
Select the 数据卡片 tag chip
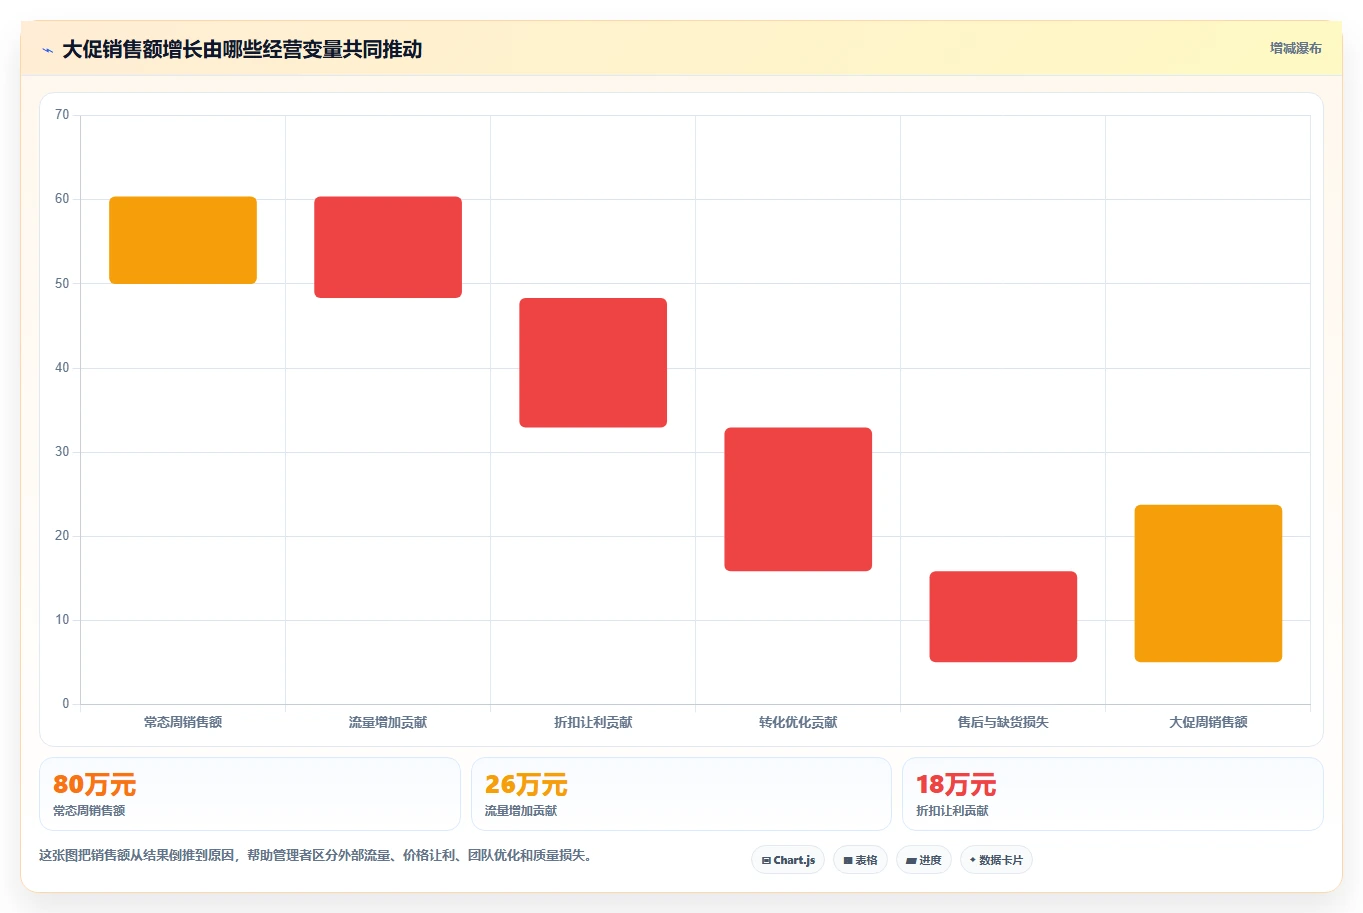click(x=996, y=860)
